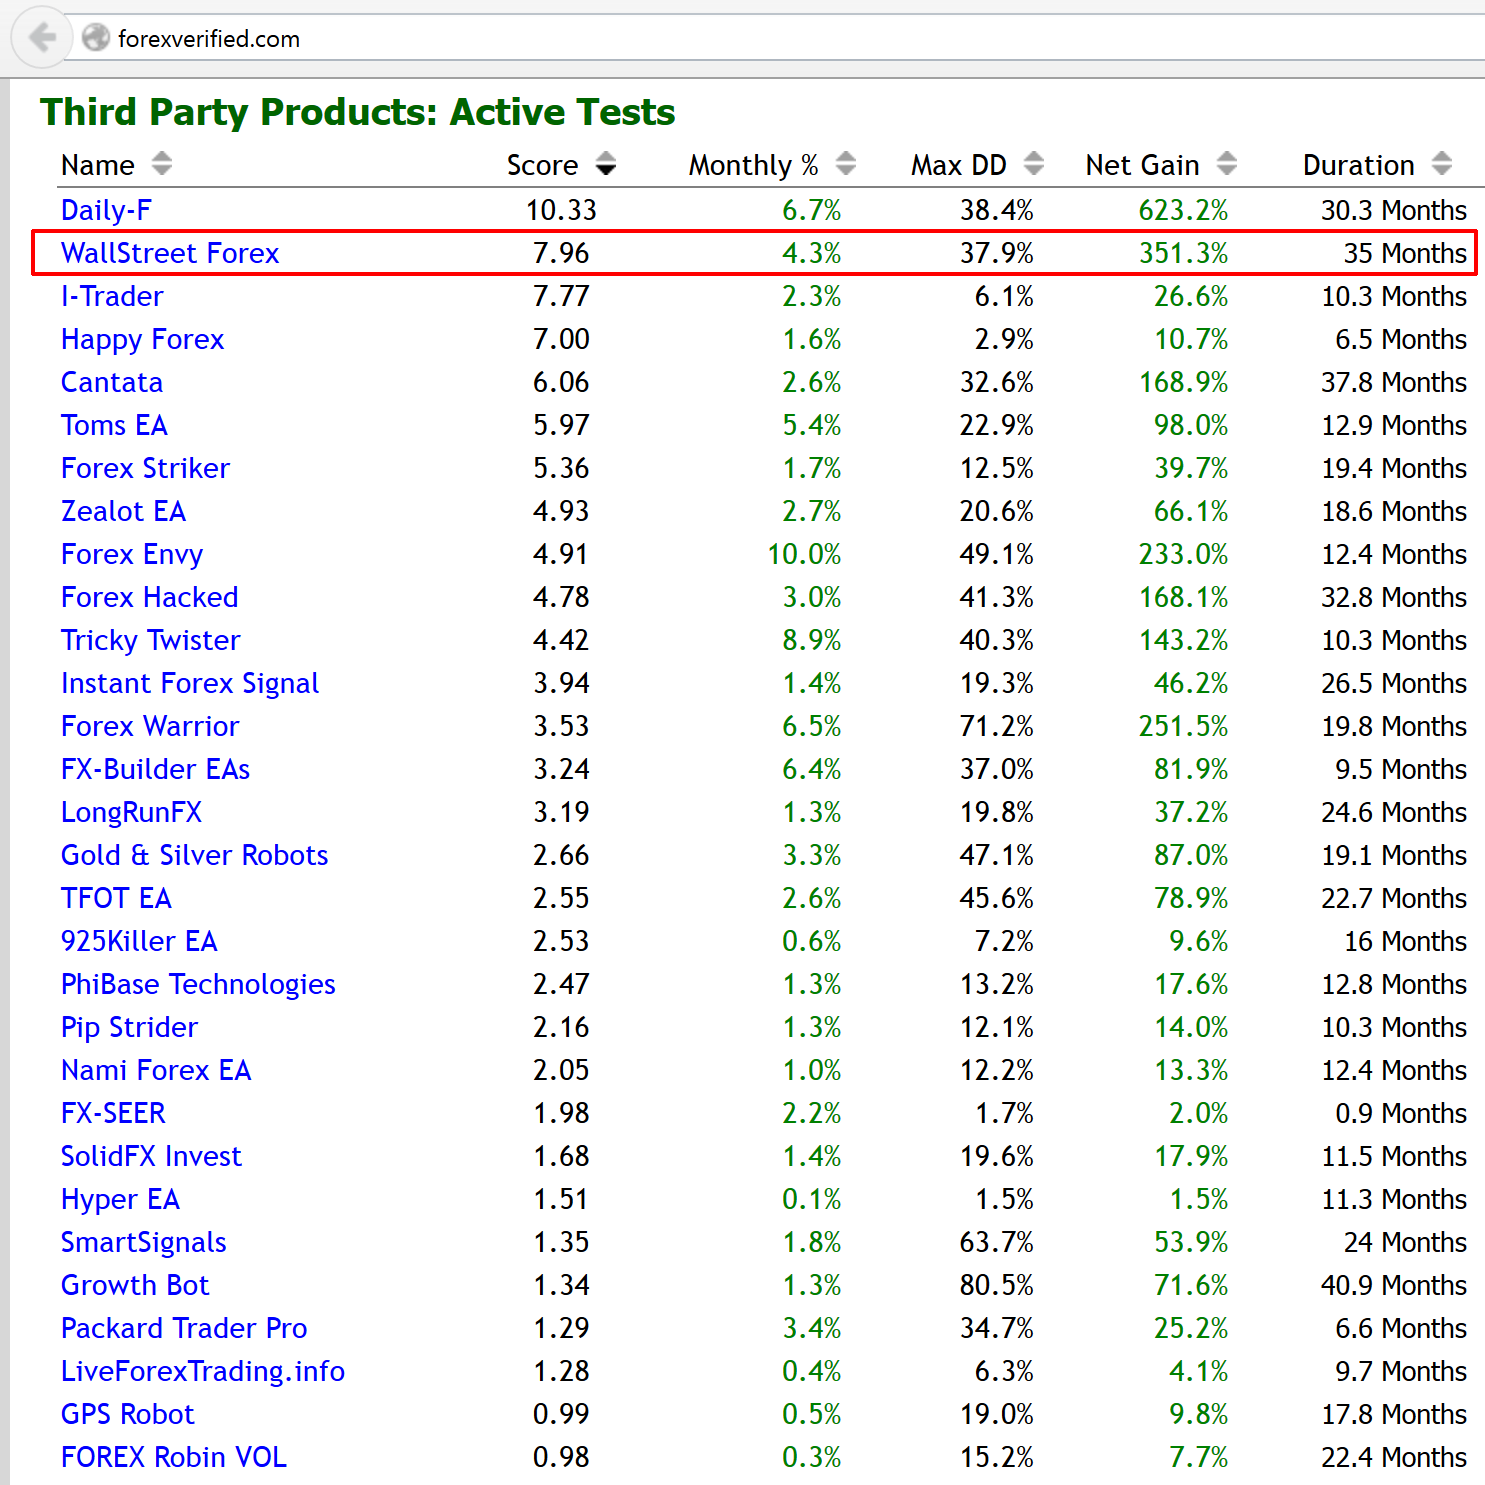
Task: Open the I-Trader link
Action: point(112,296)
